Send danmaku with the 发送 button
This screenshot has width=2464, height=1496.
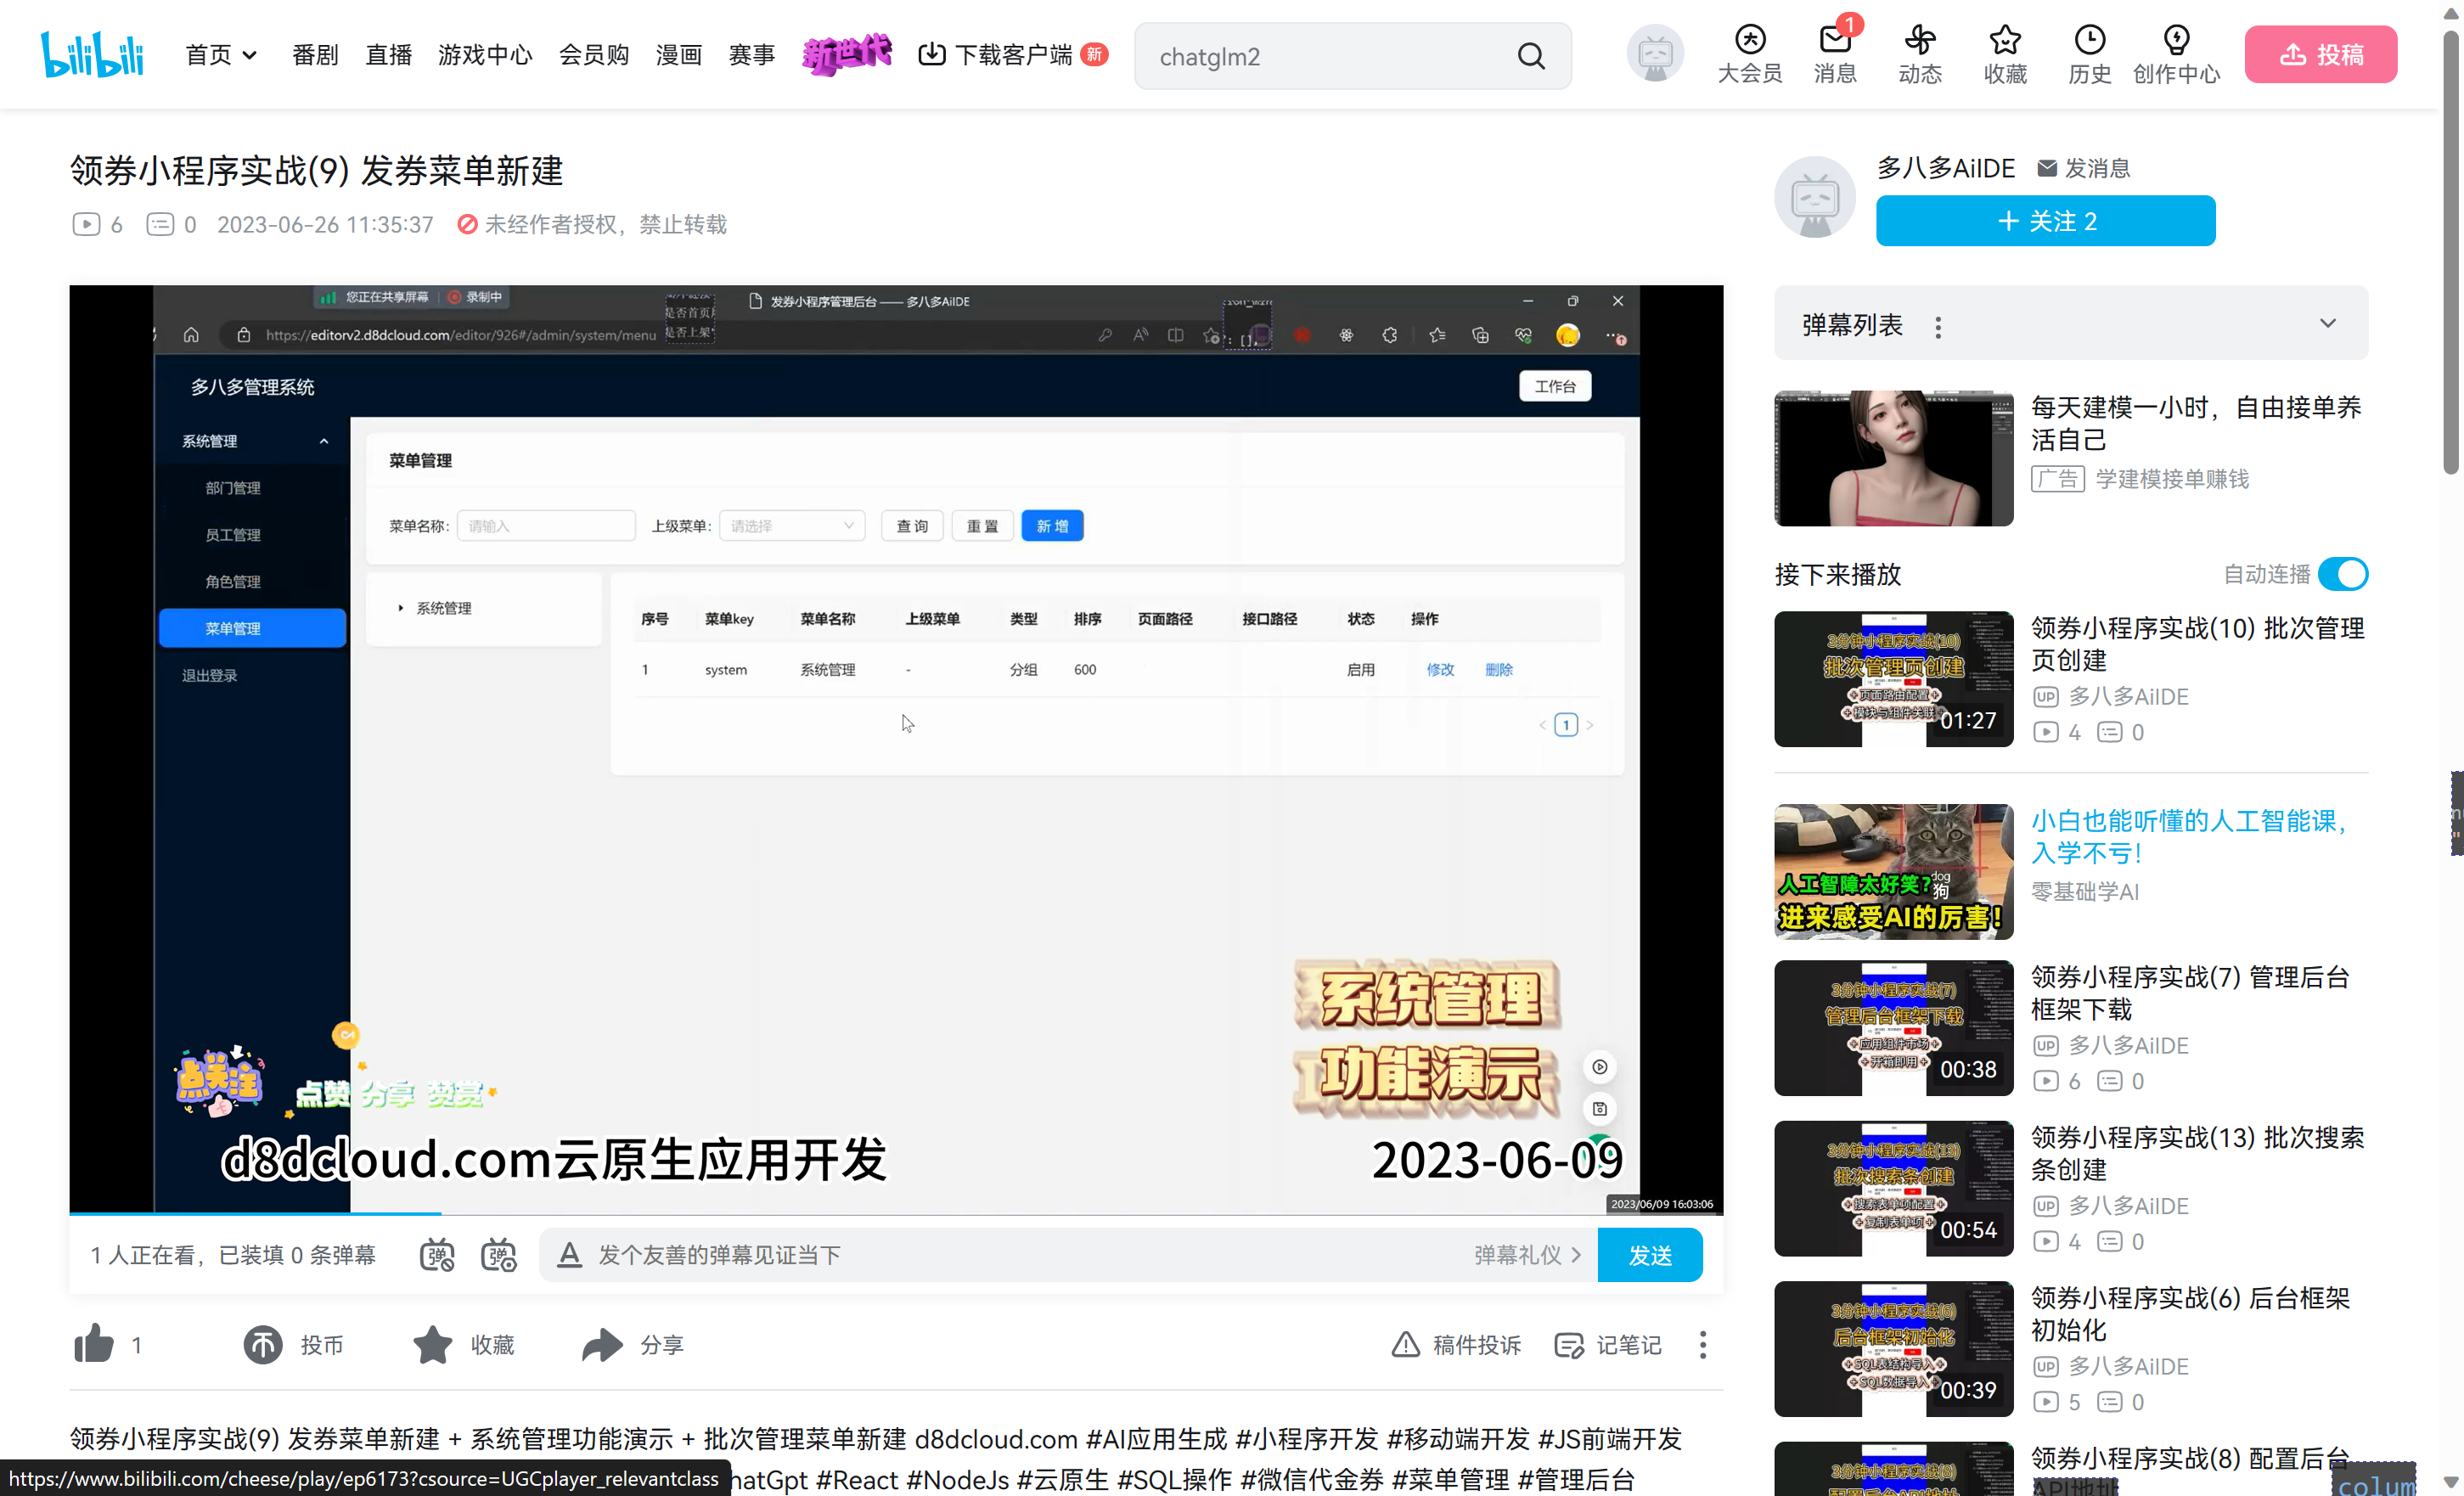[x=1649, y=1255]
